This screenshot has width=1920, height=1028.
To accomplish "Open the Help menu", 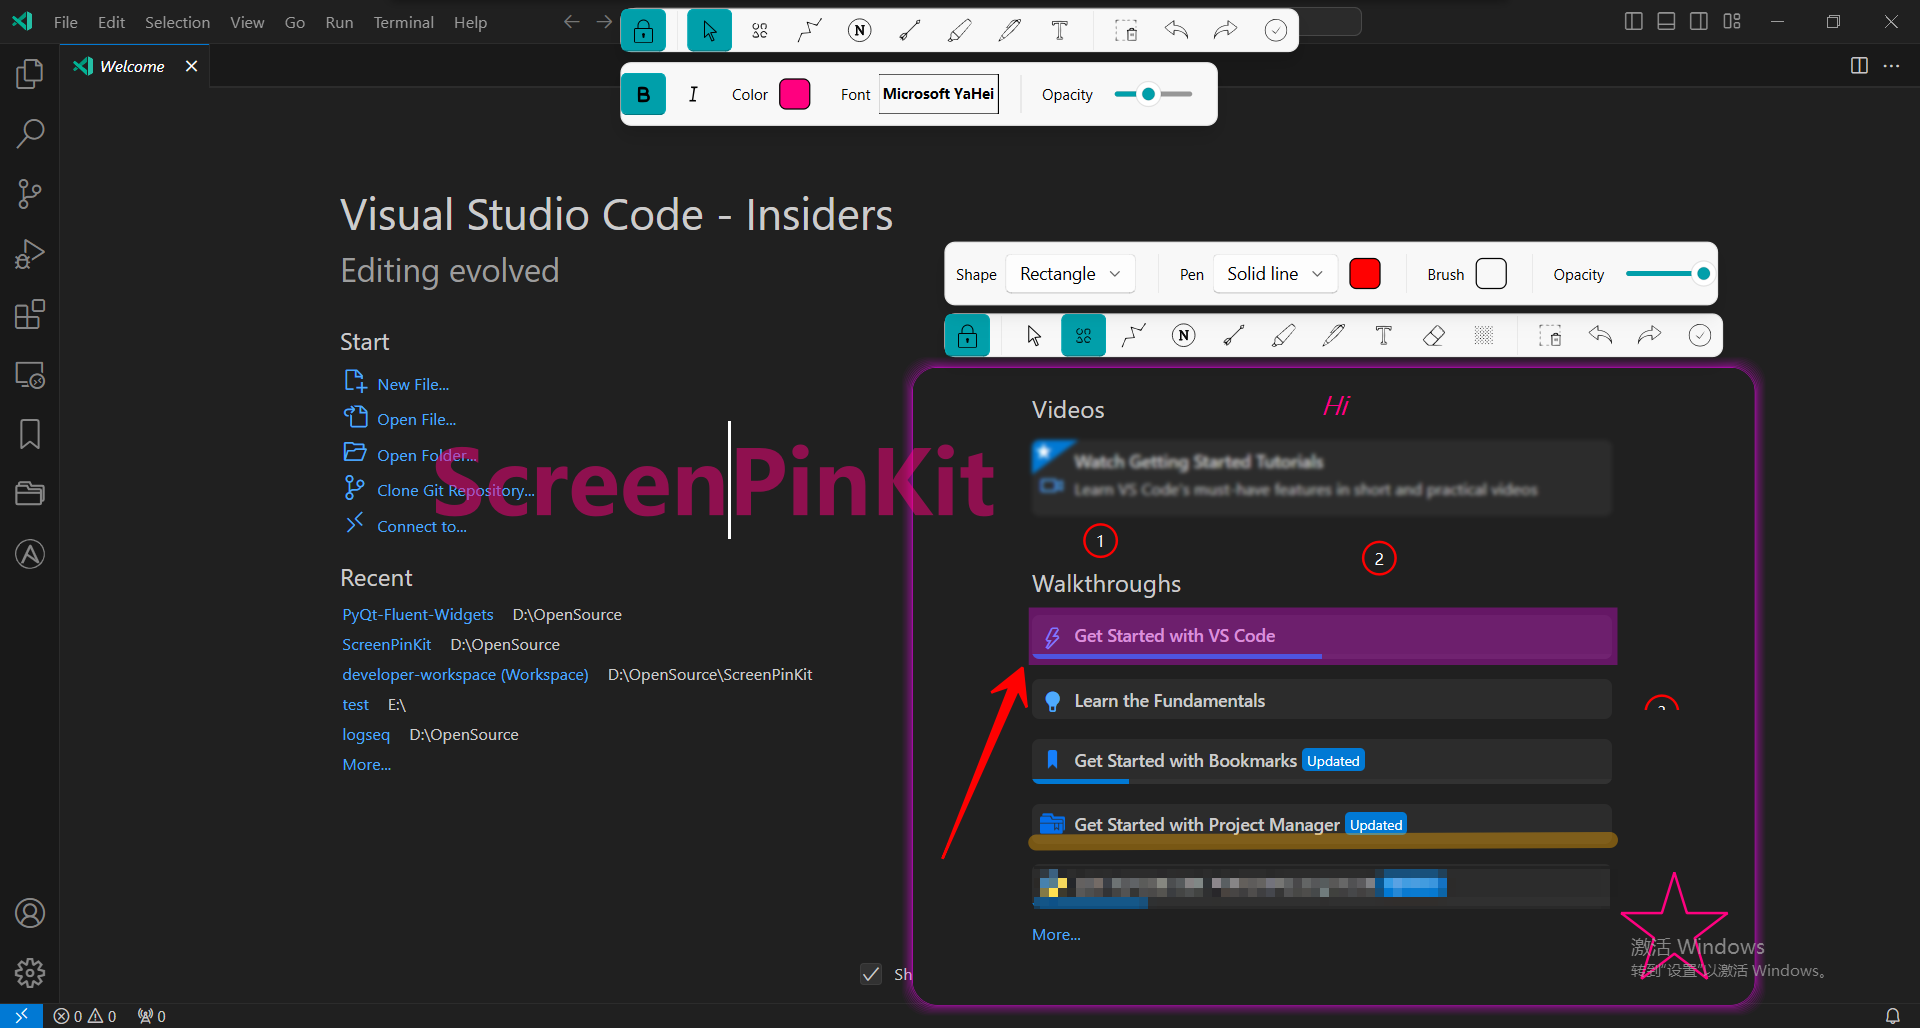I will pos(470,22).
